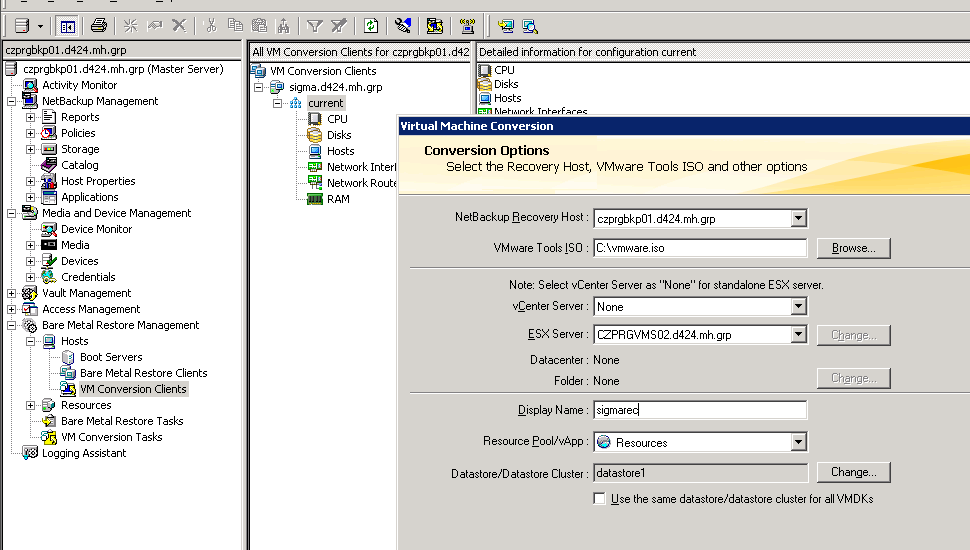Image resolution: width=970 pixels, height=550 pixels.
Task: Click the Credentials tree icon
Action: point(49,277)
